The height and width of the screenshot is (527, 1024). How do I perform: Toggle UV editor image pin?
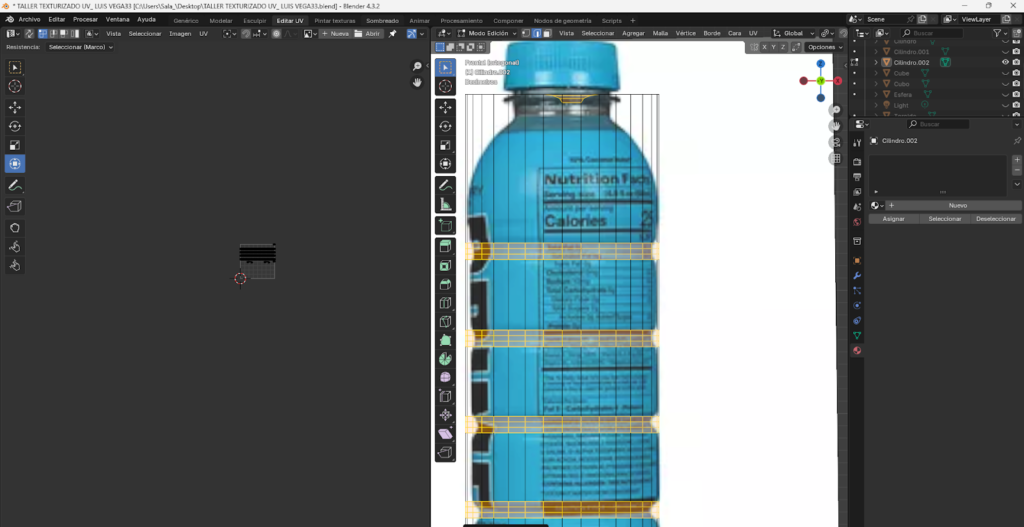pos(392,33)
